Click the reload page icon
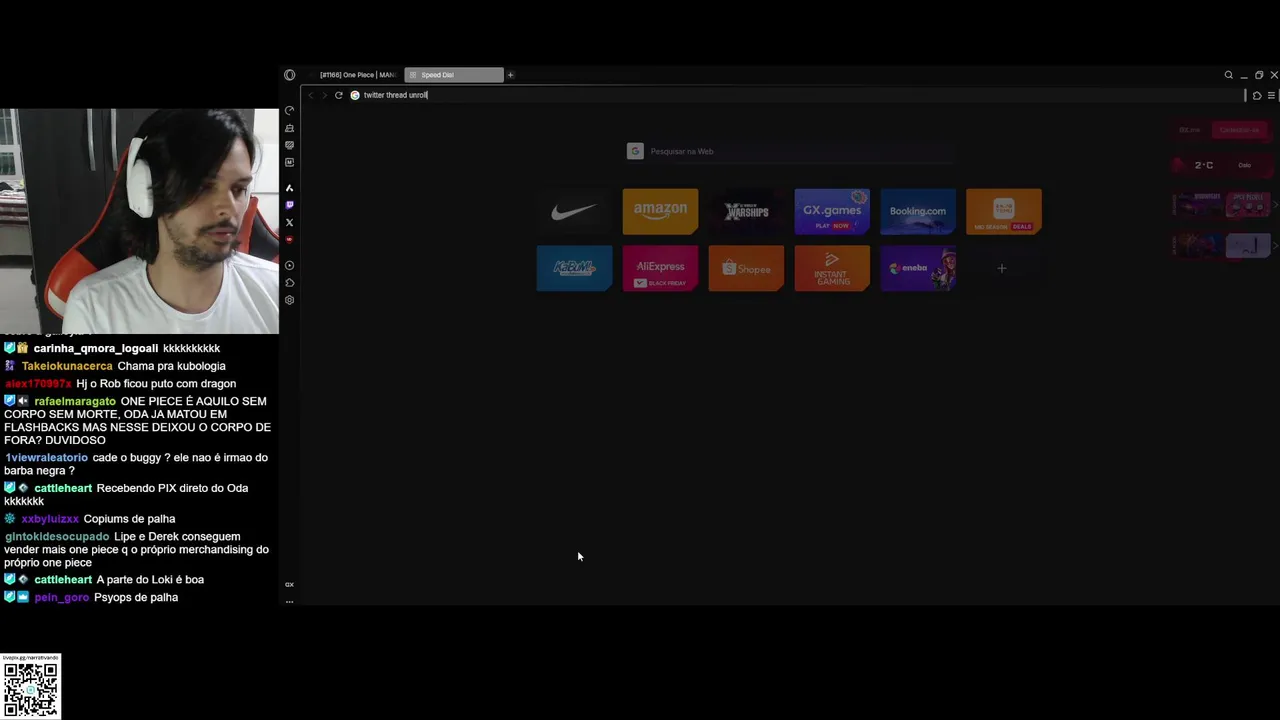 click(x=339, y=95)
